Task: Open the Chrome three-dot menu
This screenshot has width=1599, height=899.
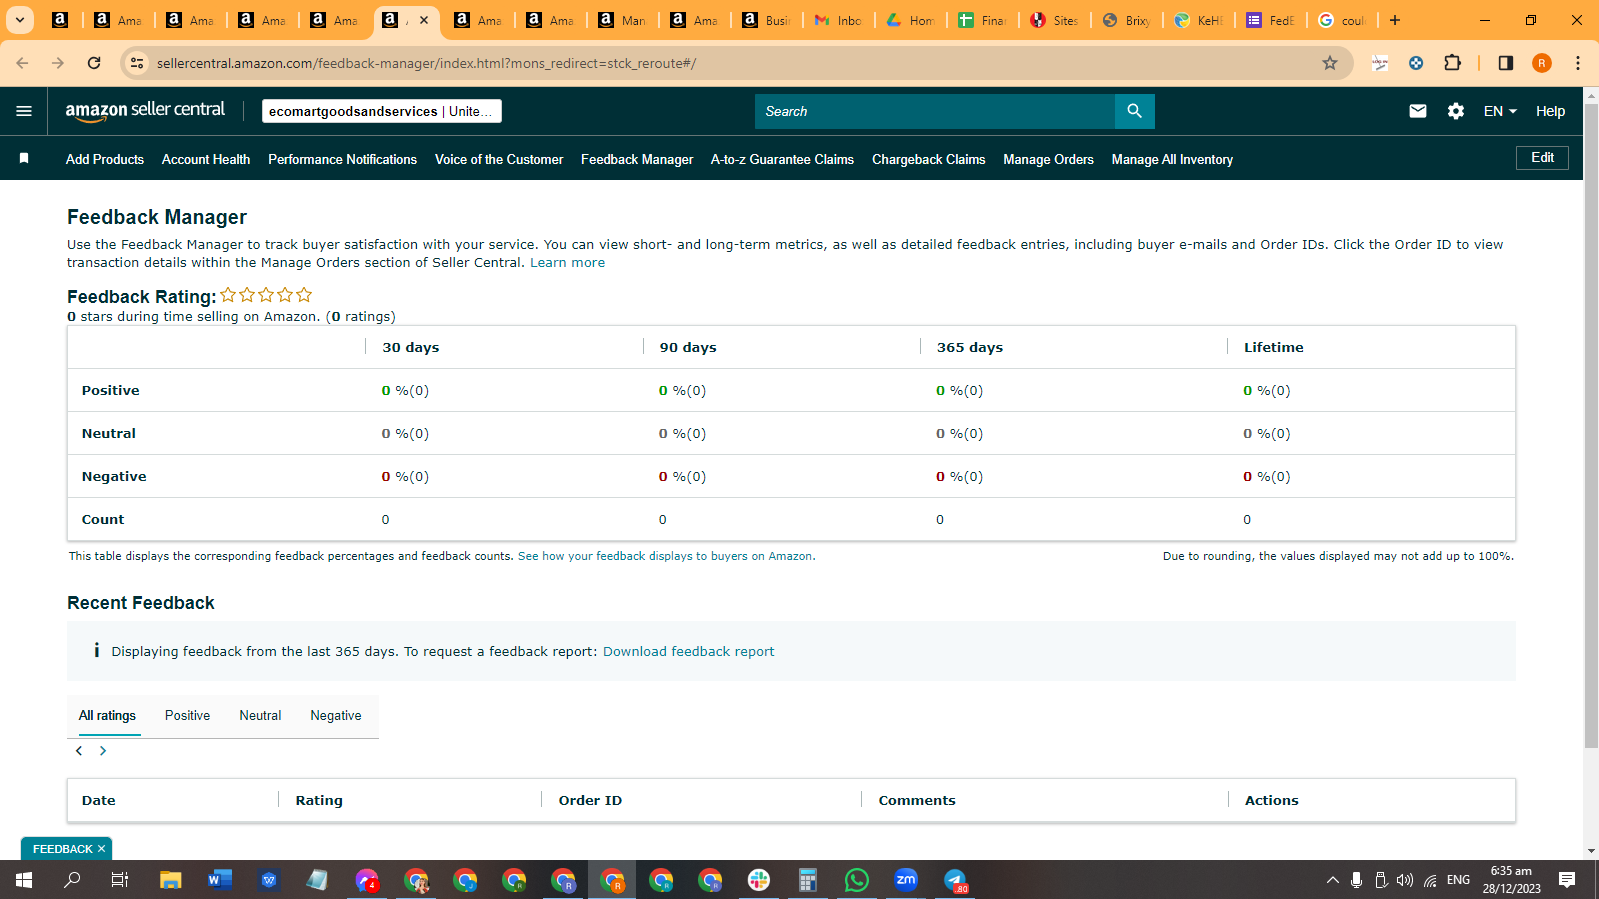Action: [1578, 63]
